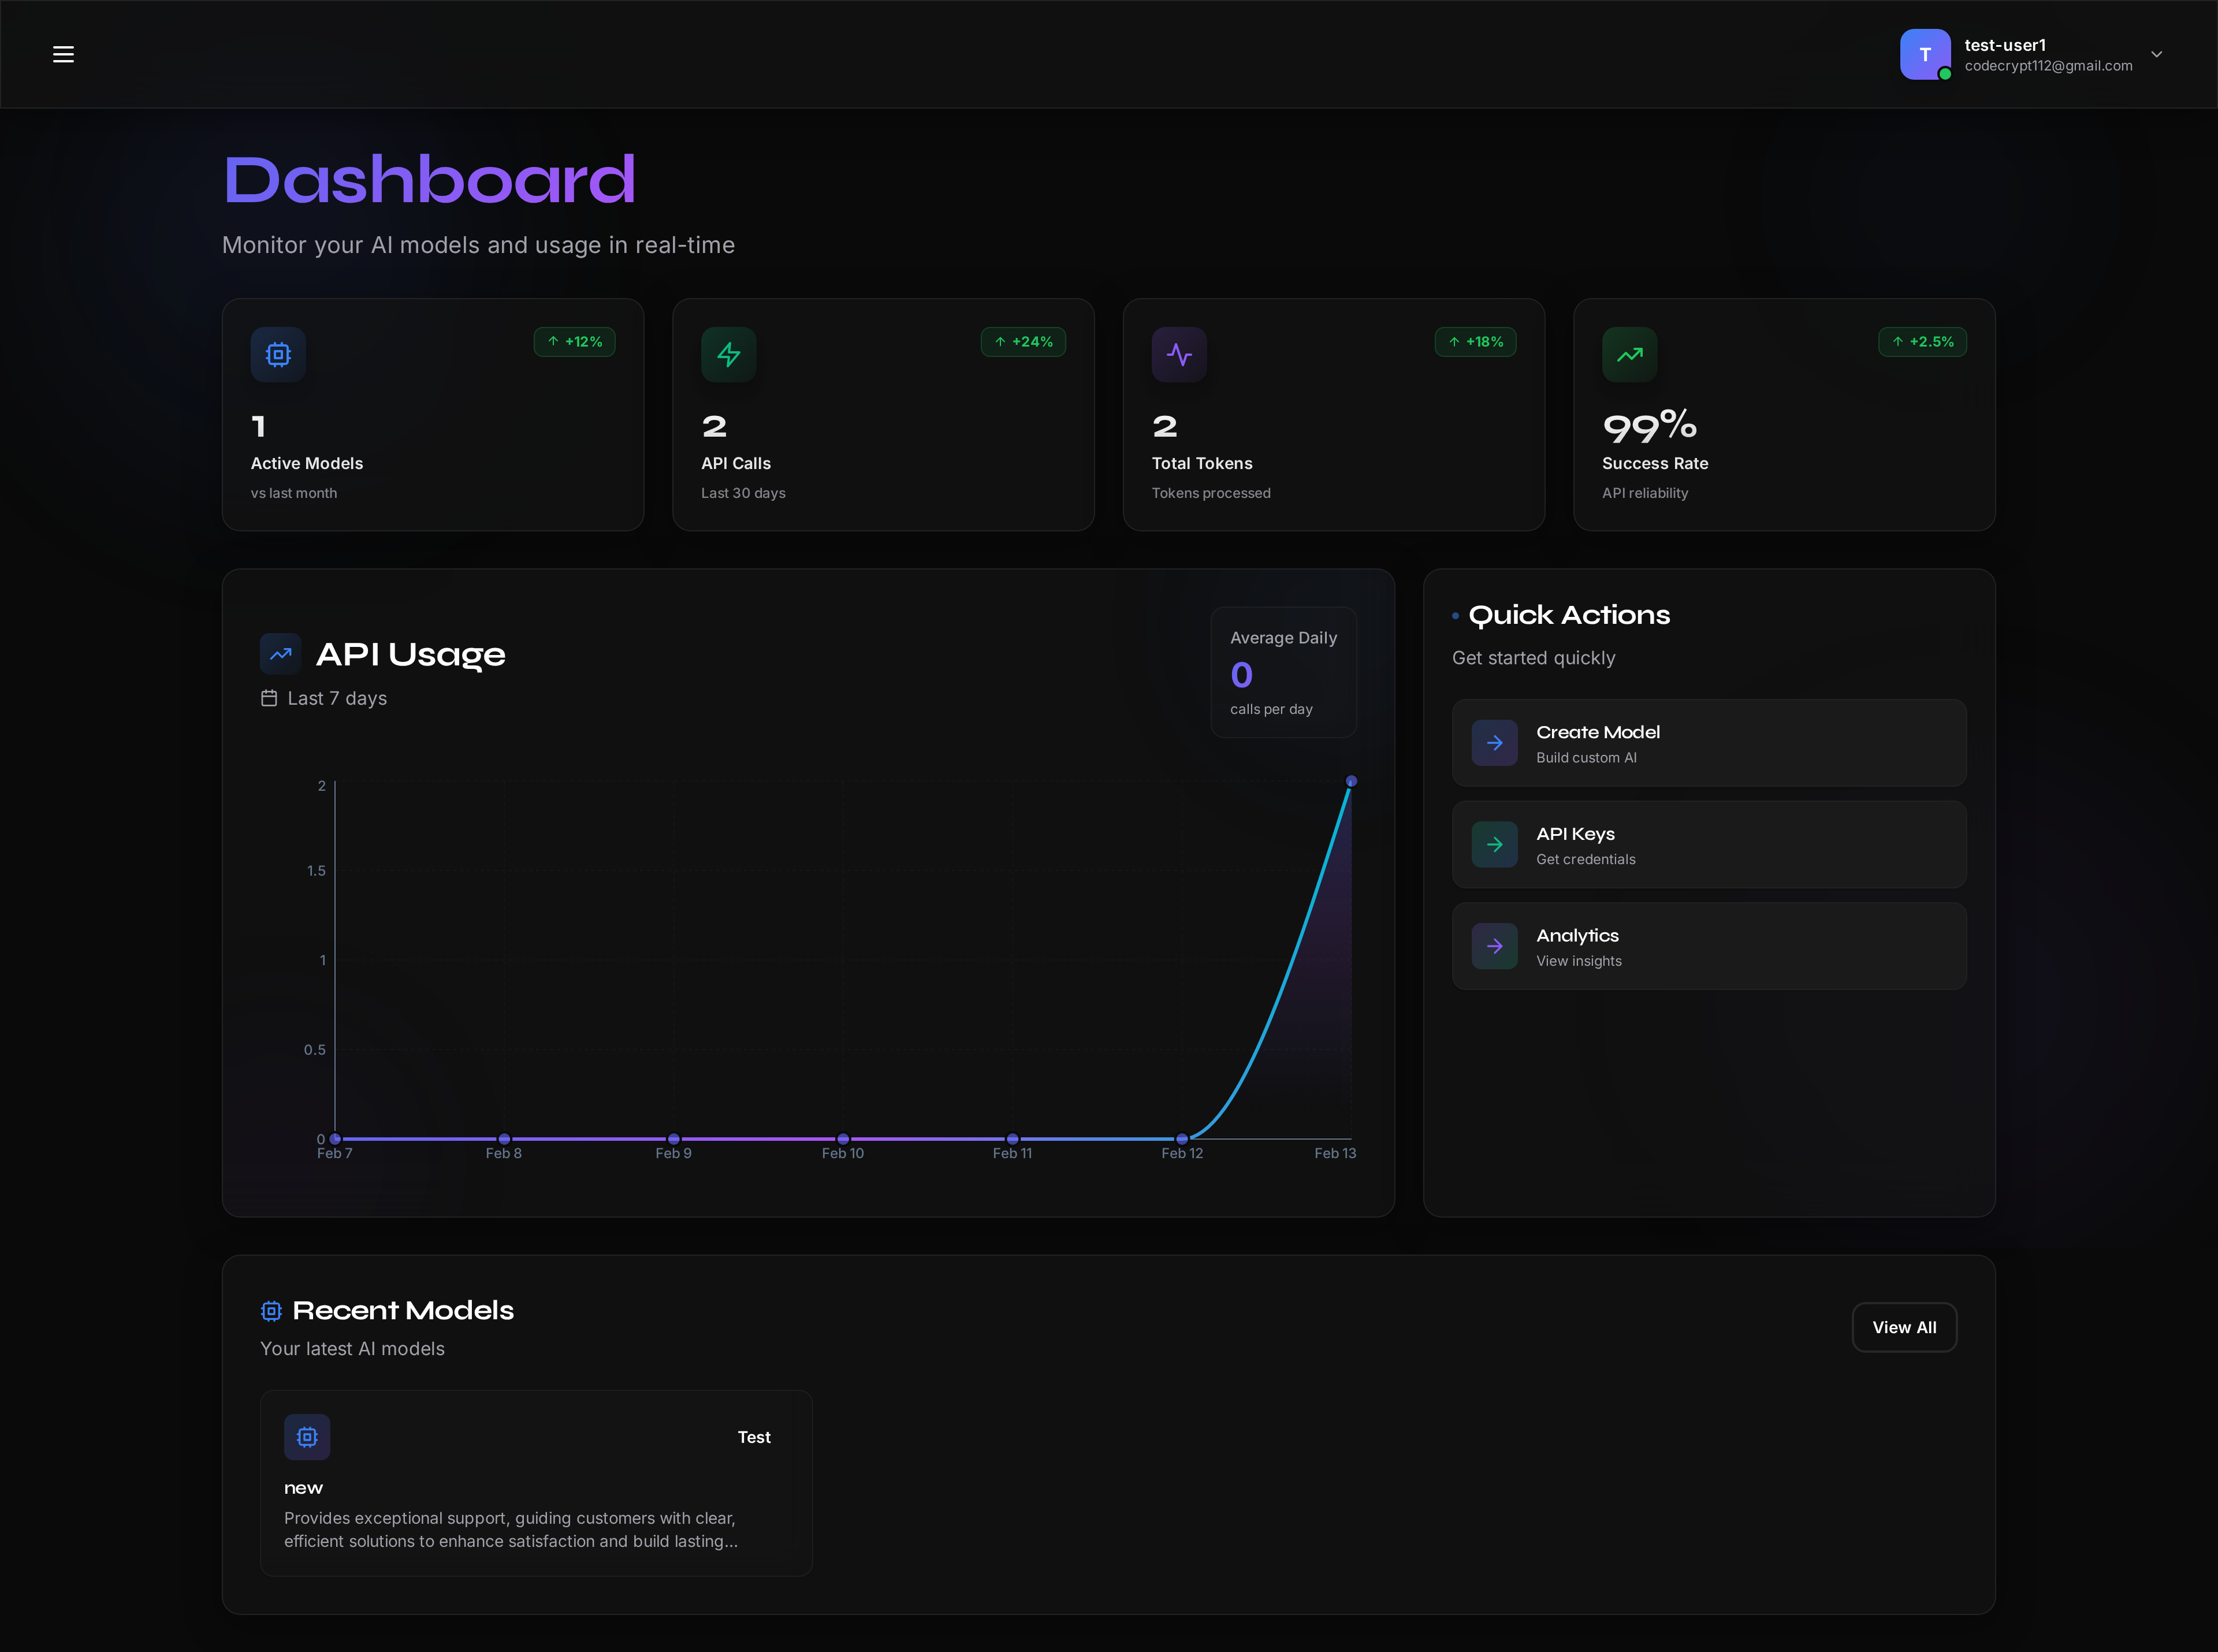
Task: Click the Test badge on model card
Action: tap(754, 1437)
